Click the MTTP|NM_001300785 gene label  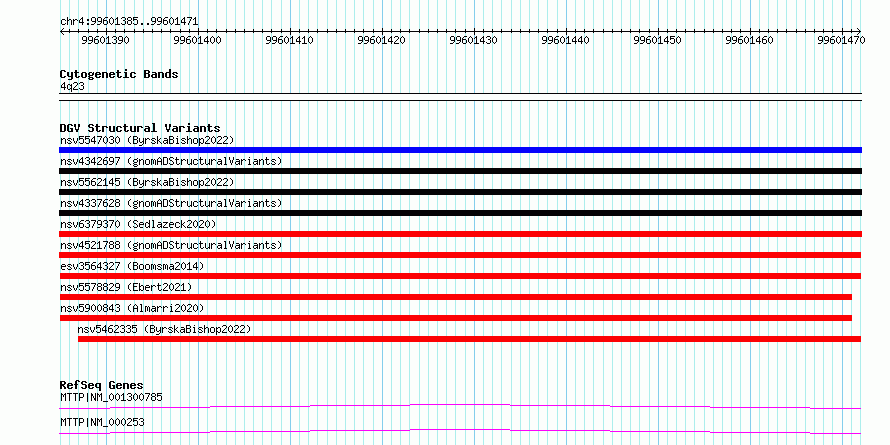pos(111,397)
